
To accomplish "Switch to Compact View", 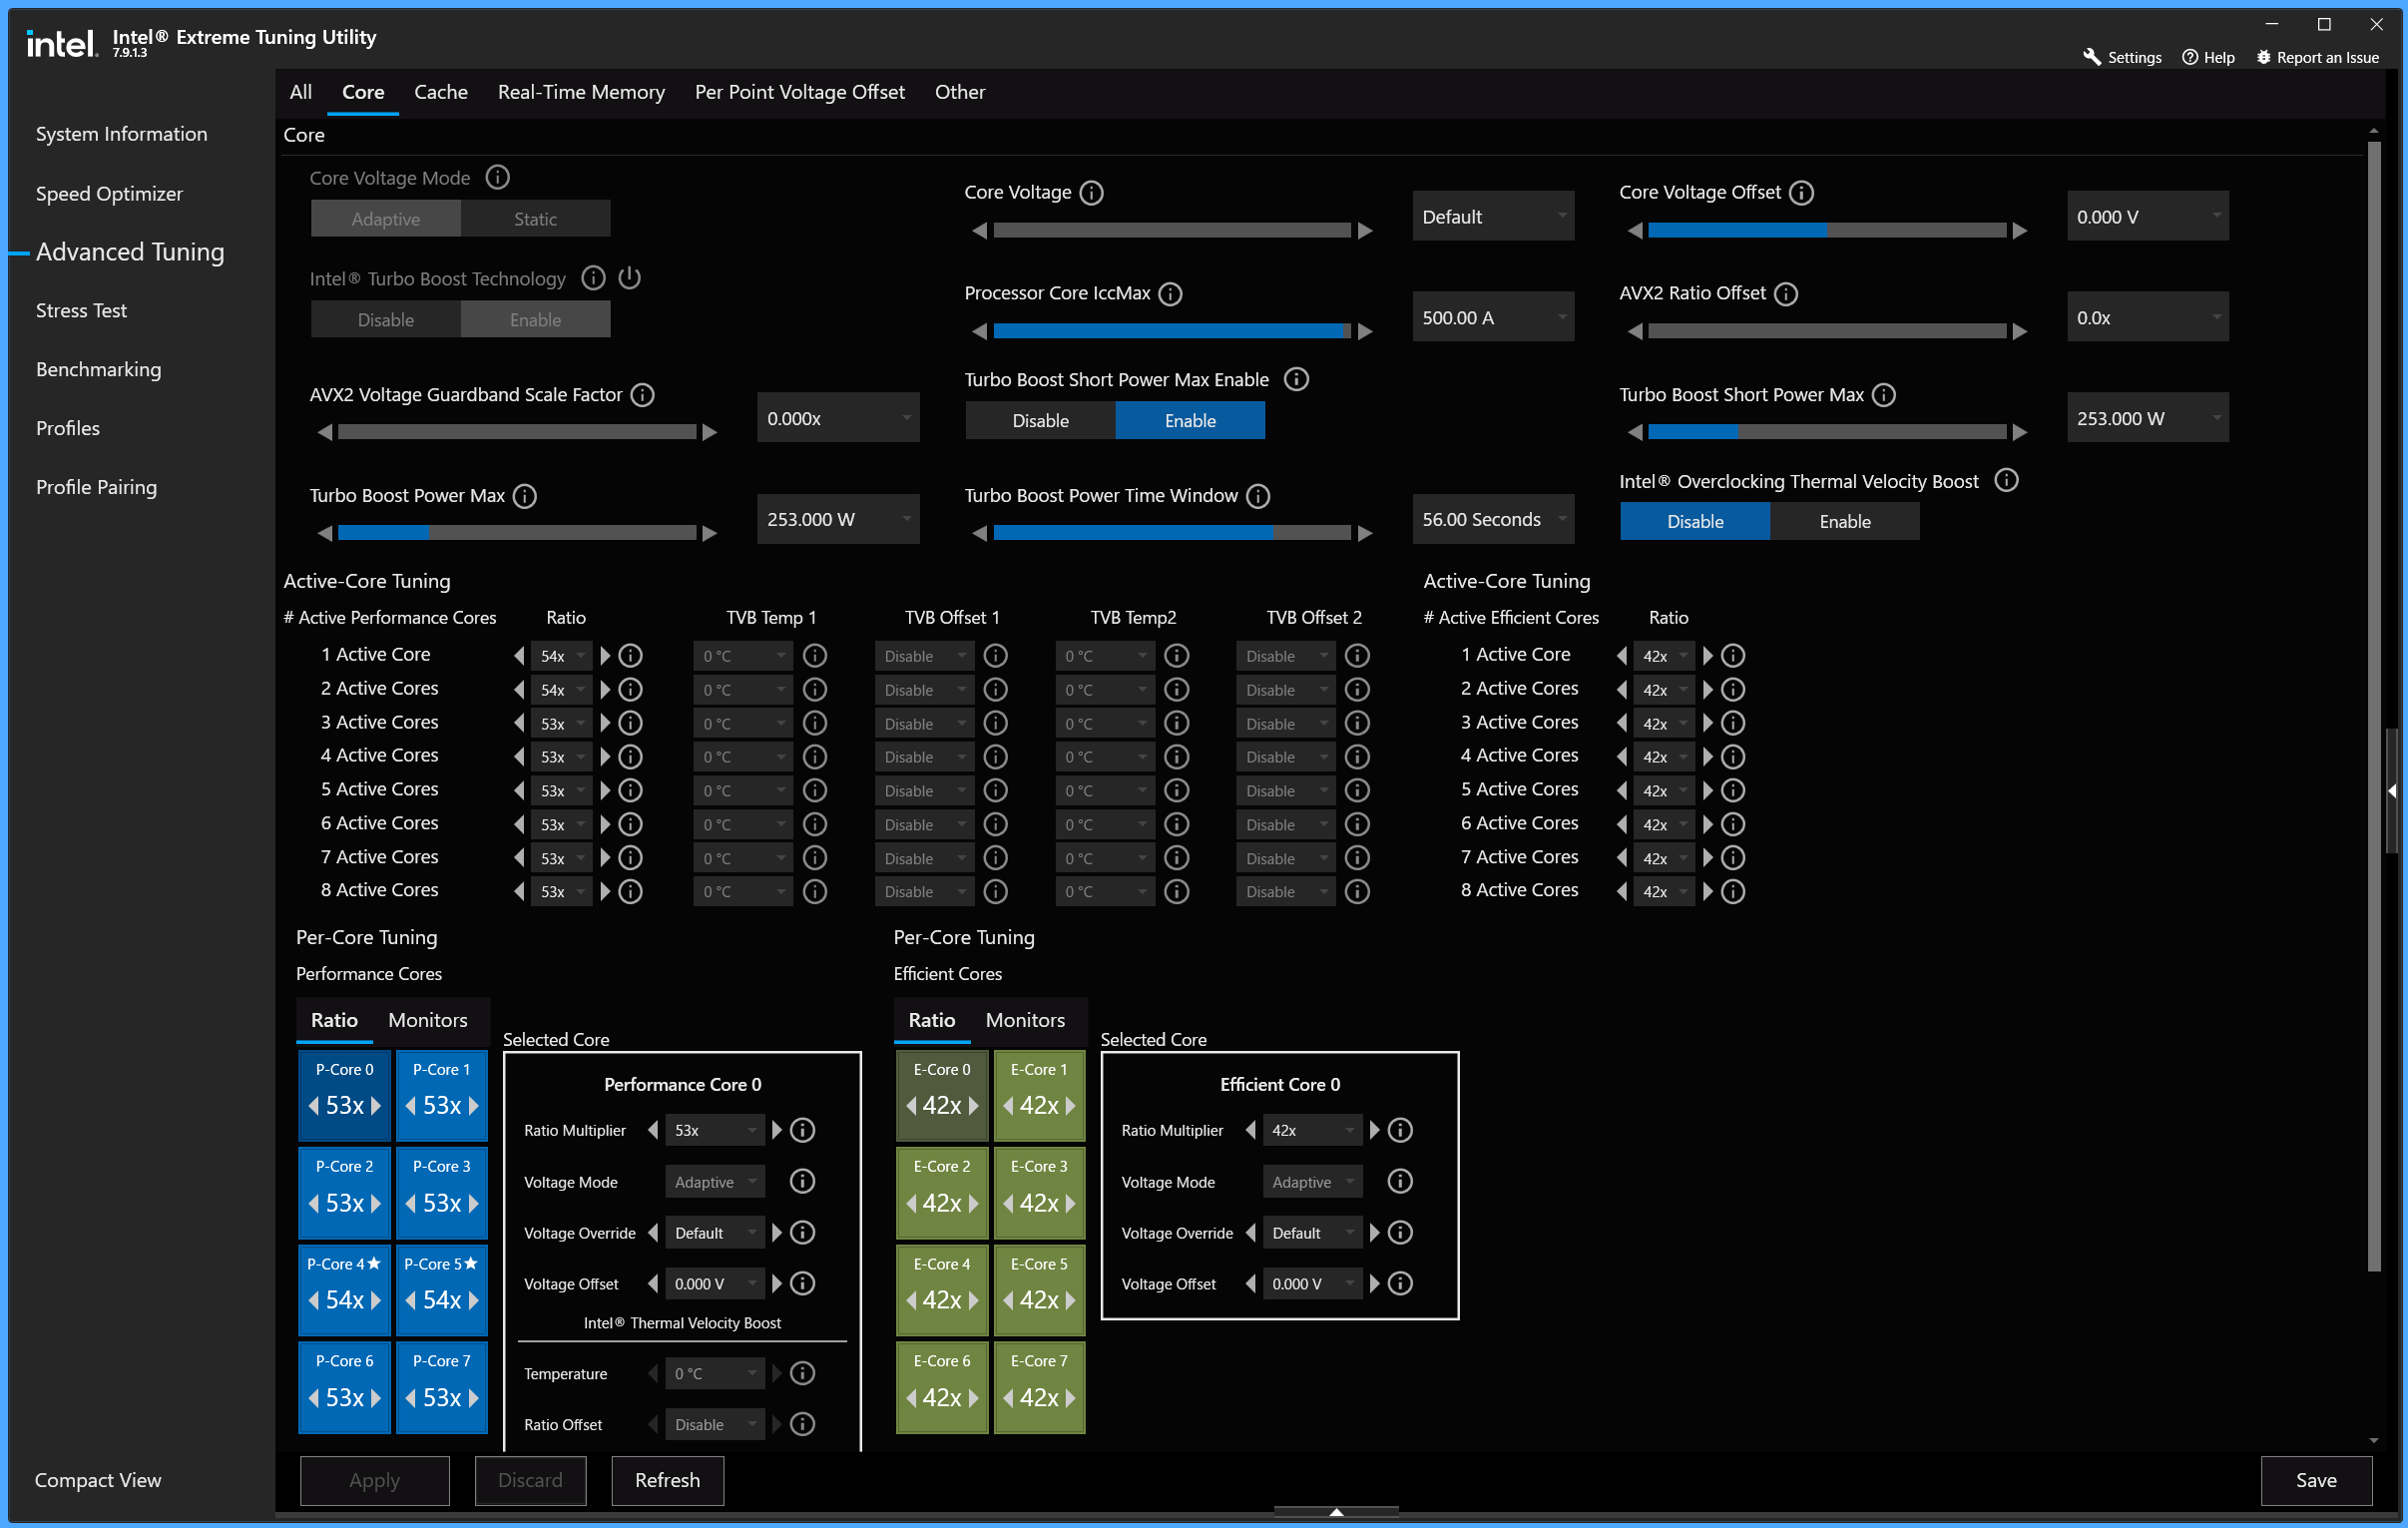I will click(x=97, y=1479).
